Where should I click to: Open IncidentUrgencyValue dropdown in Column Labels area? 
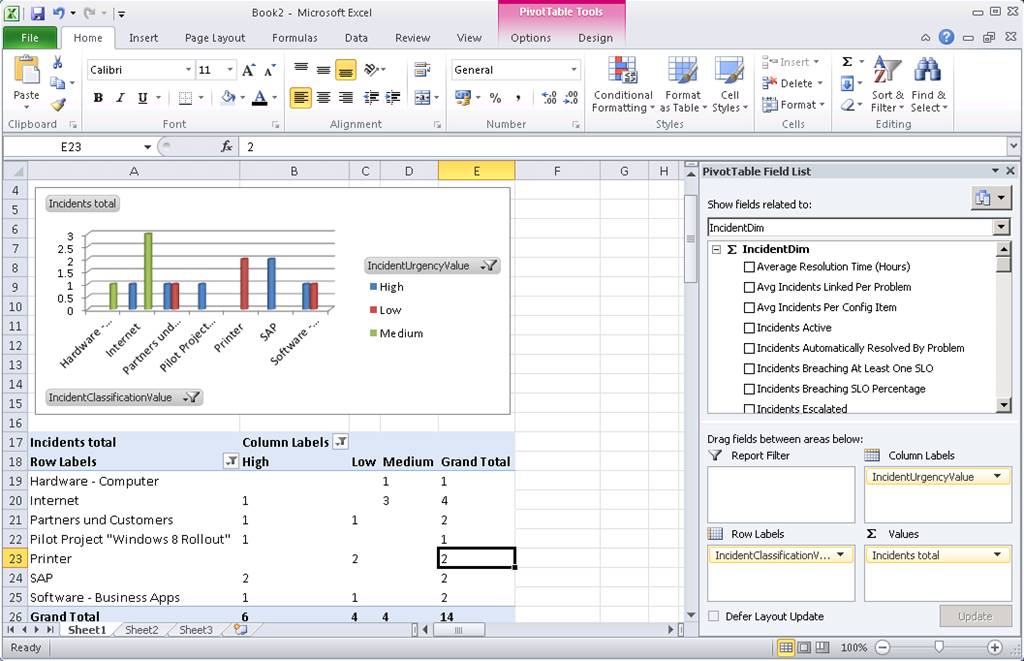click(x=998, y=477)
